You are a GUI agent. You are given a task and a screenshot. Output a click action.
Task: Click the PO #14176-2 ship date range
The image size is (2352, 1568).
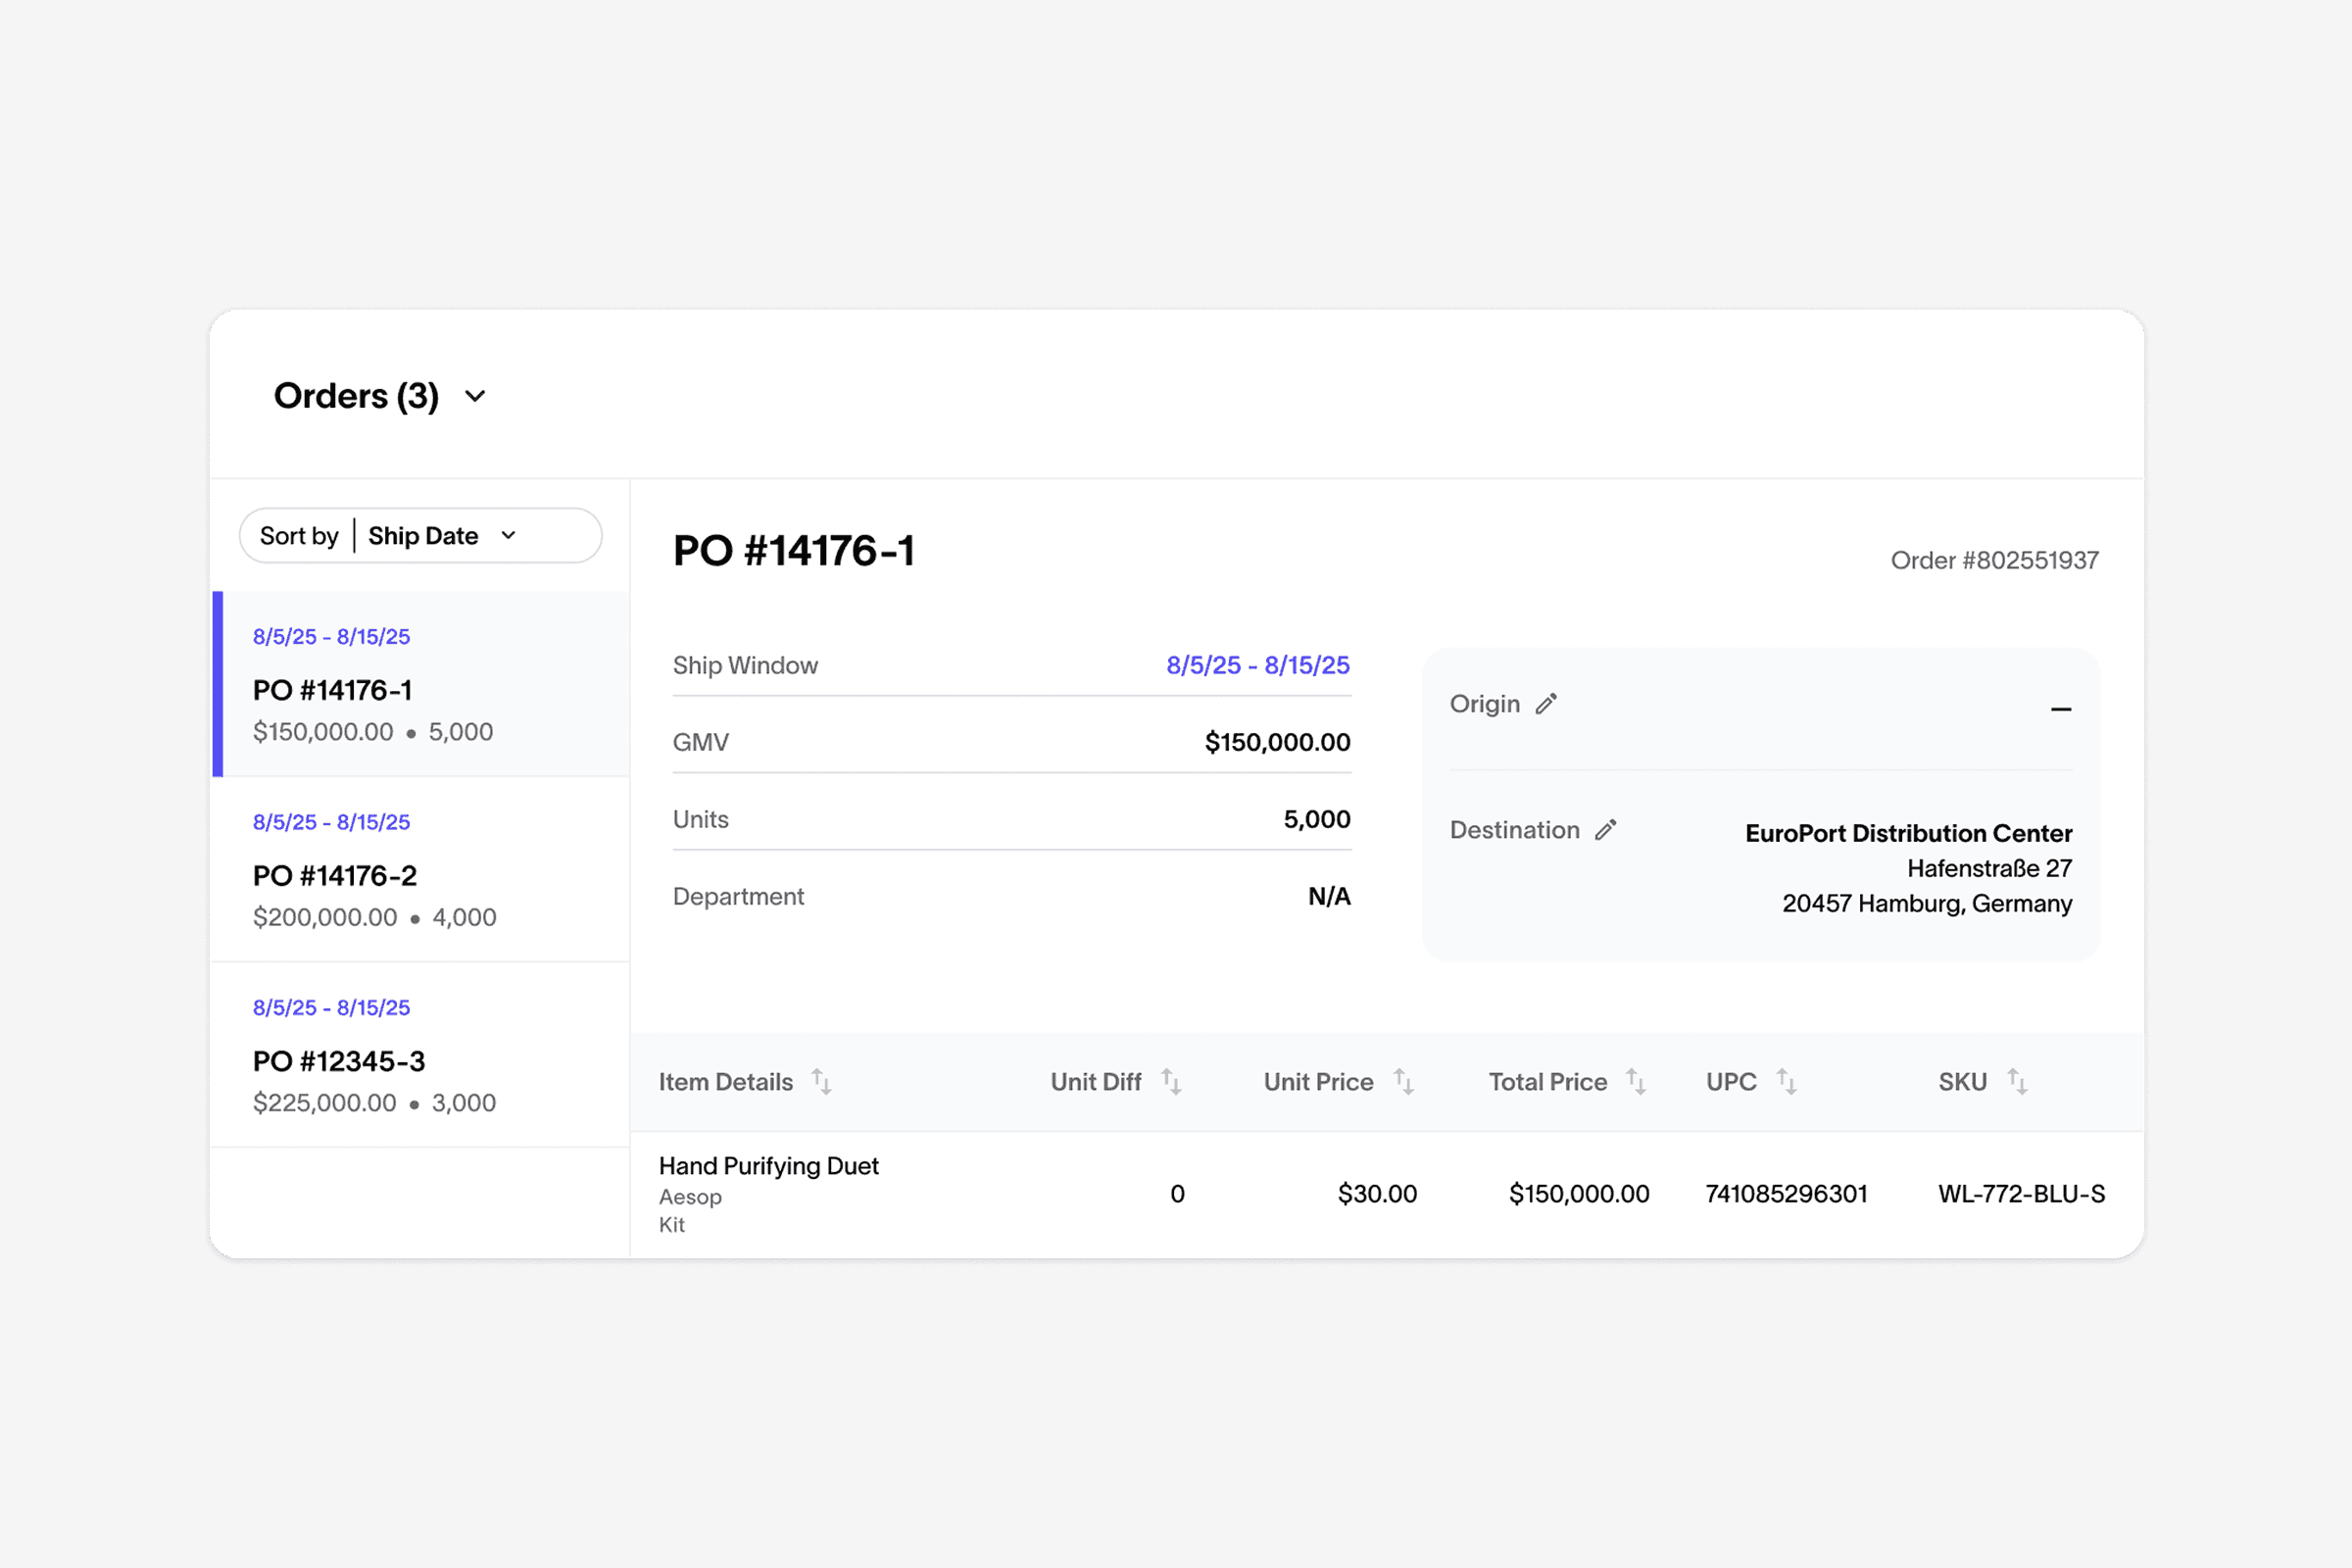point(331,822)
